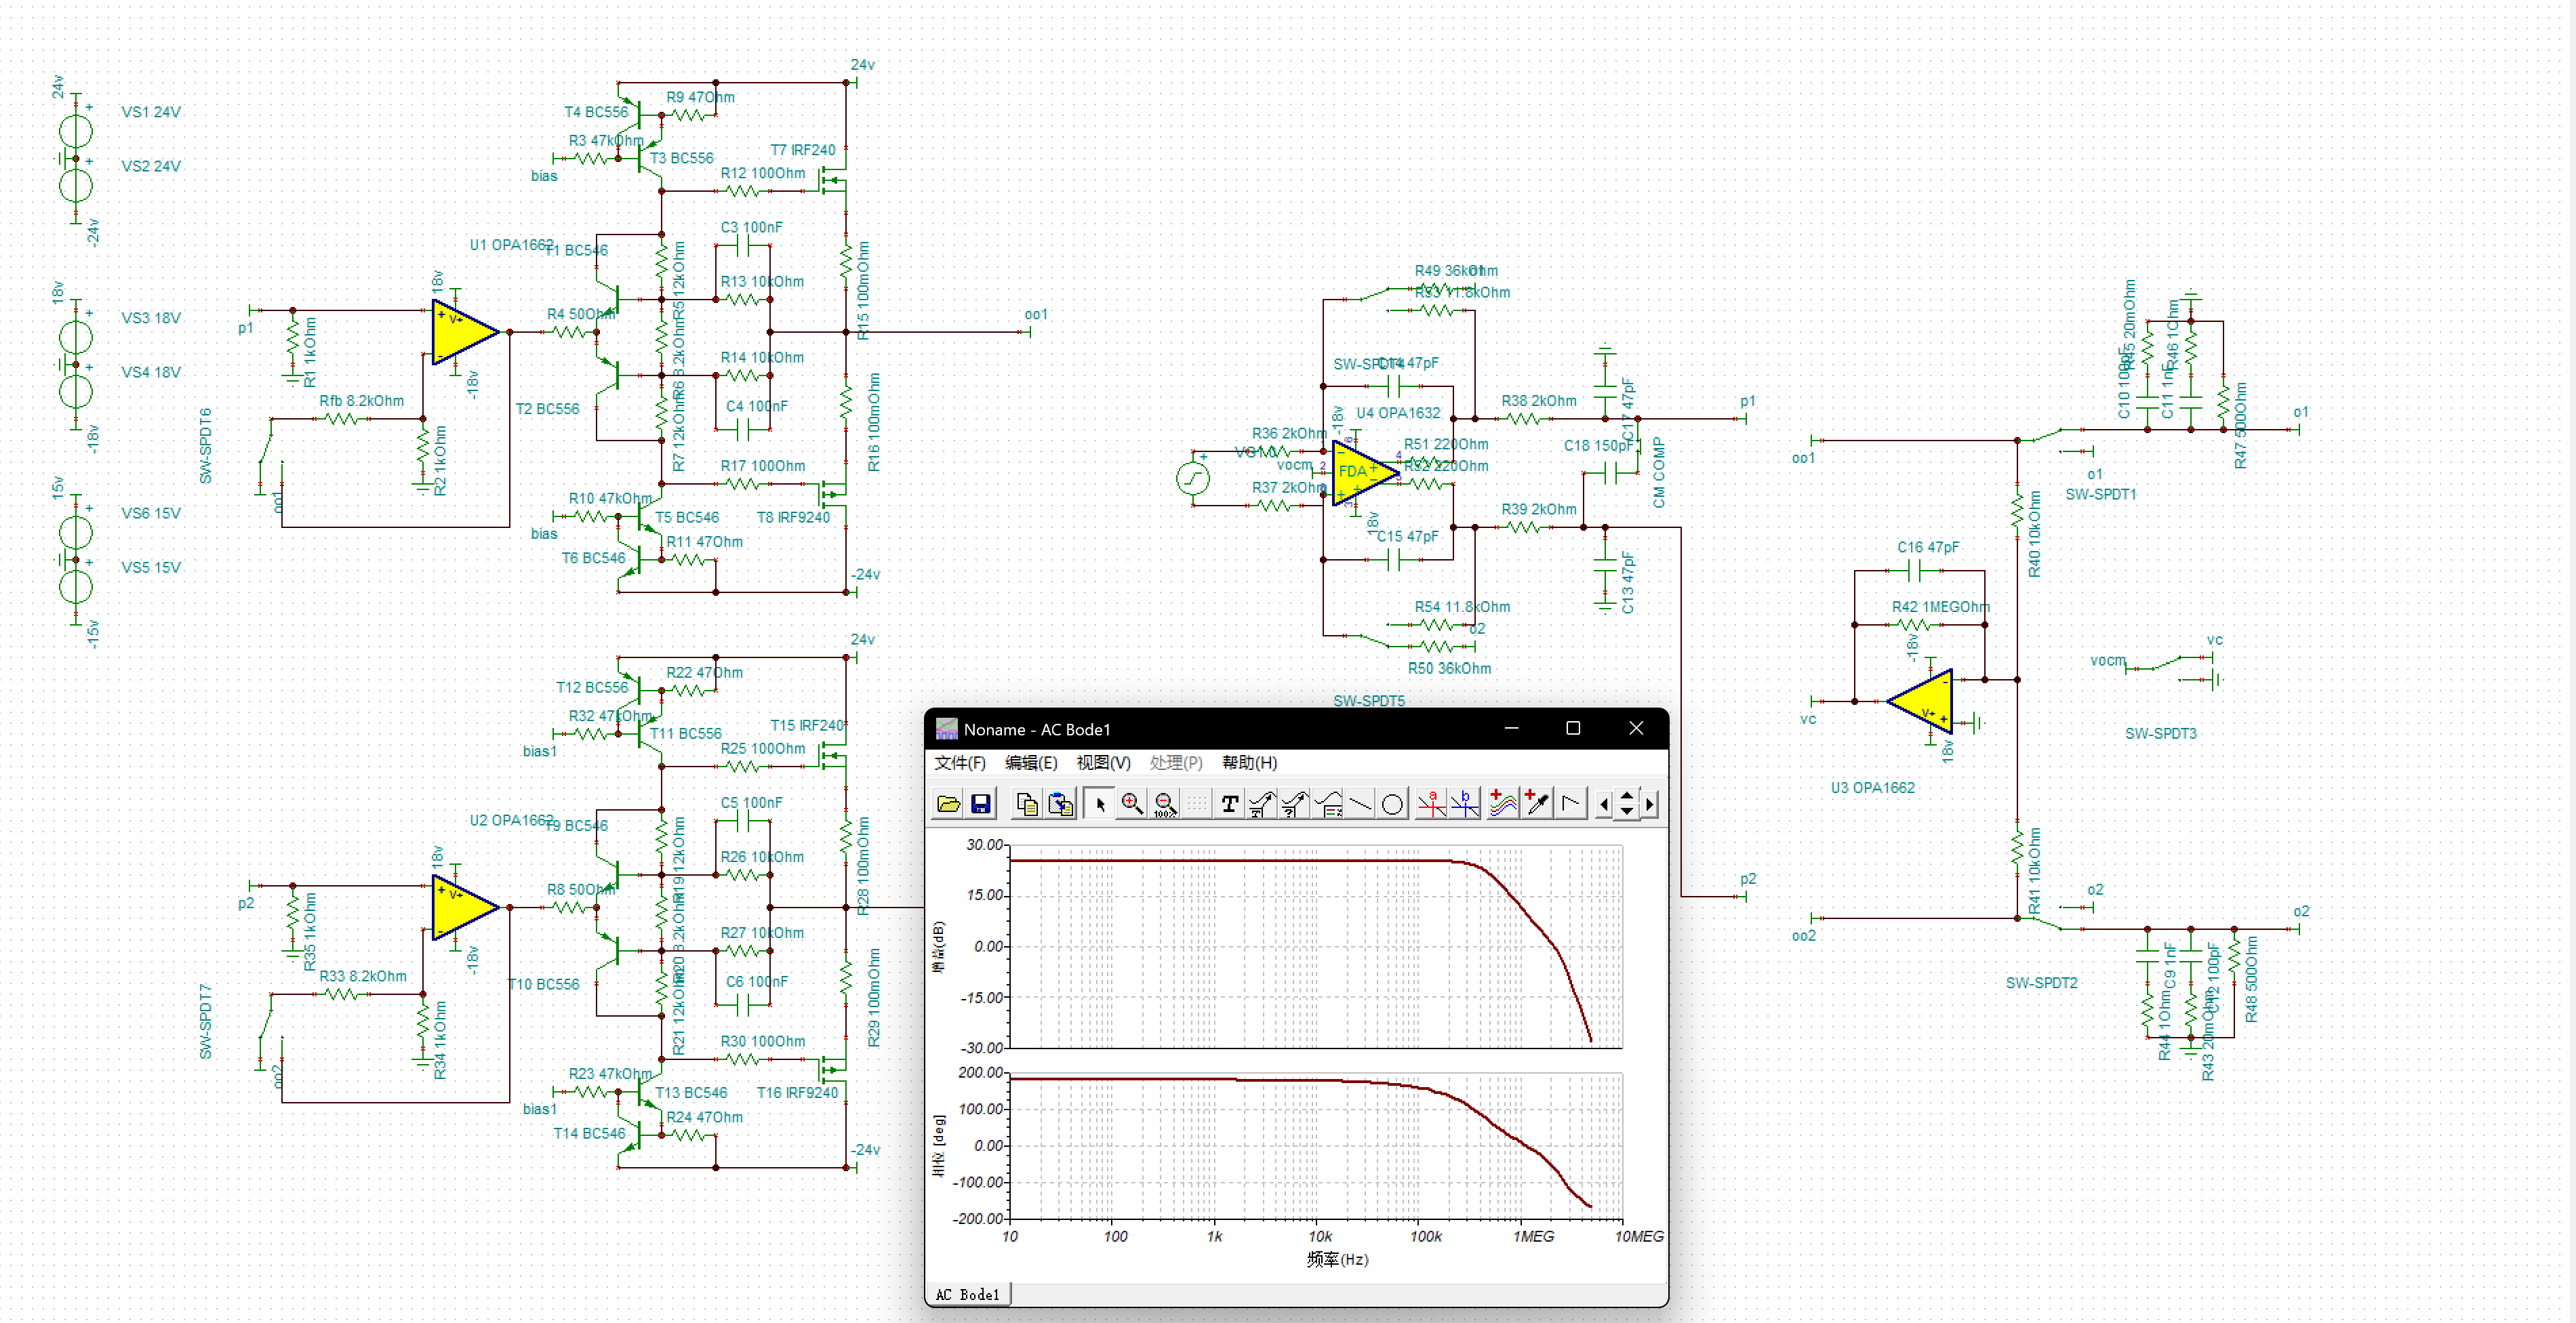Screen dimensions: 2576x1323
Task: Click the save diagram floppy icon
Action: [x=980, y=804]
